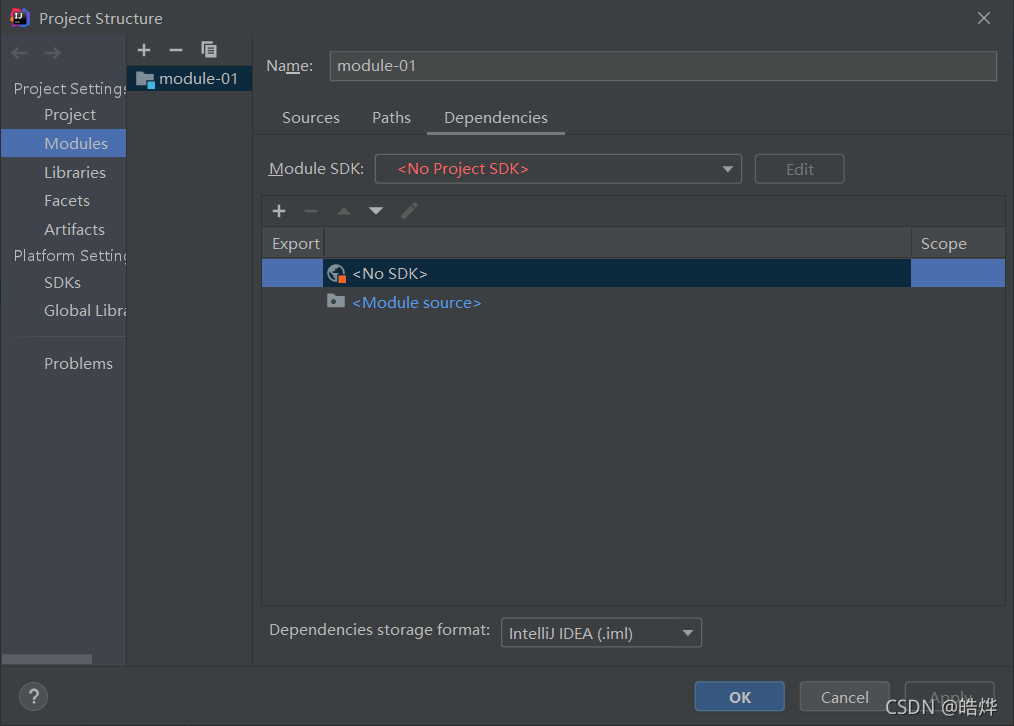This screenshot has height=726, width=1014.
Task: Copy the selected module icon
Action: (208, 50)
